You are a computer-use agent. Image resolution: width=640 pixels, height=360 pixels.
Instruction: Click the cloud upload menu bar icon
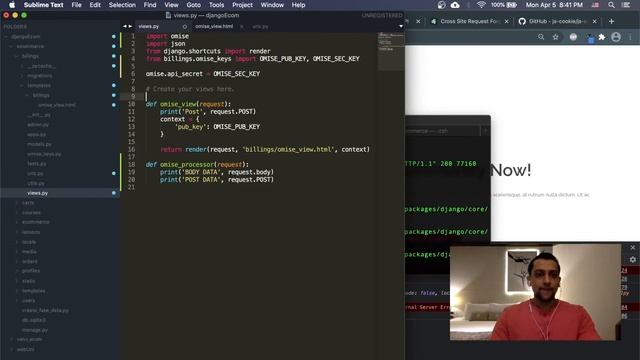455,5
